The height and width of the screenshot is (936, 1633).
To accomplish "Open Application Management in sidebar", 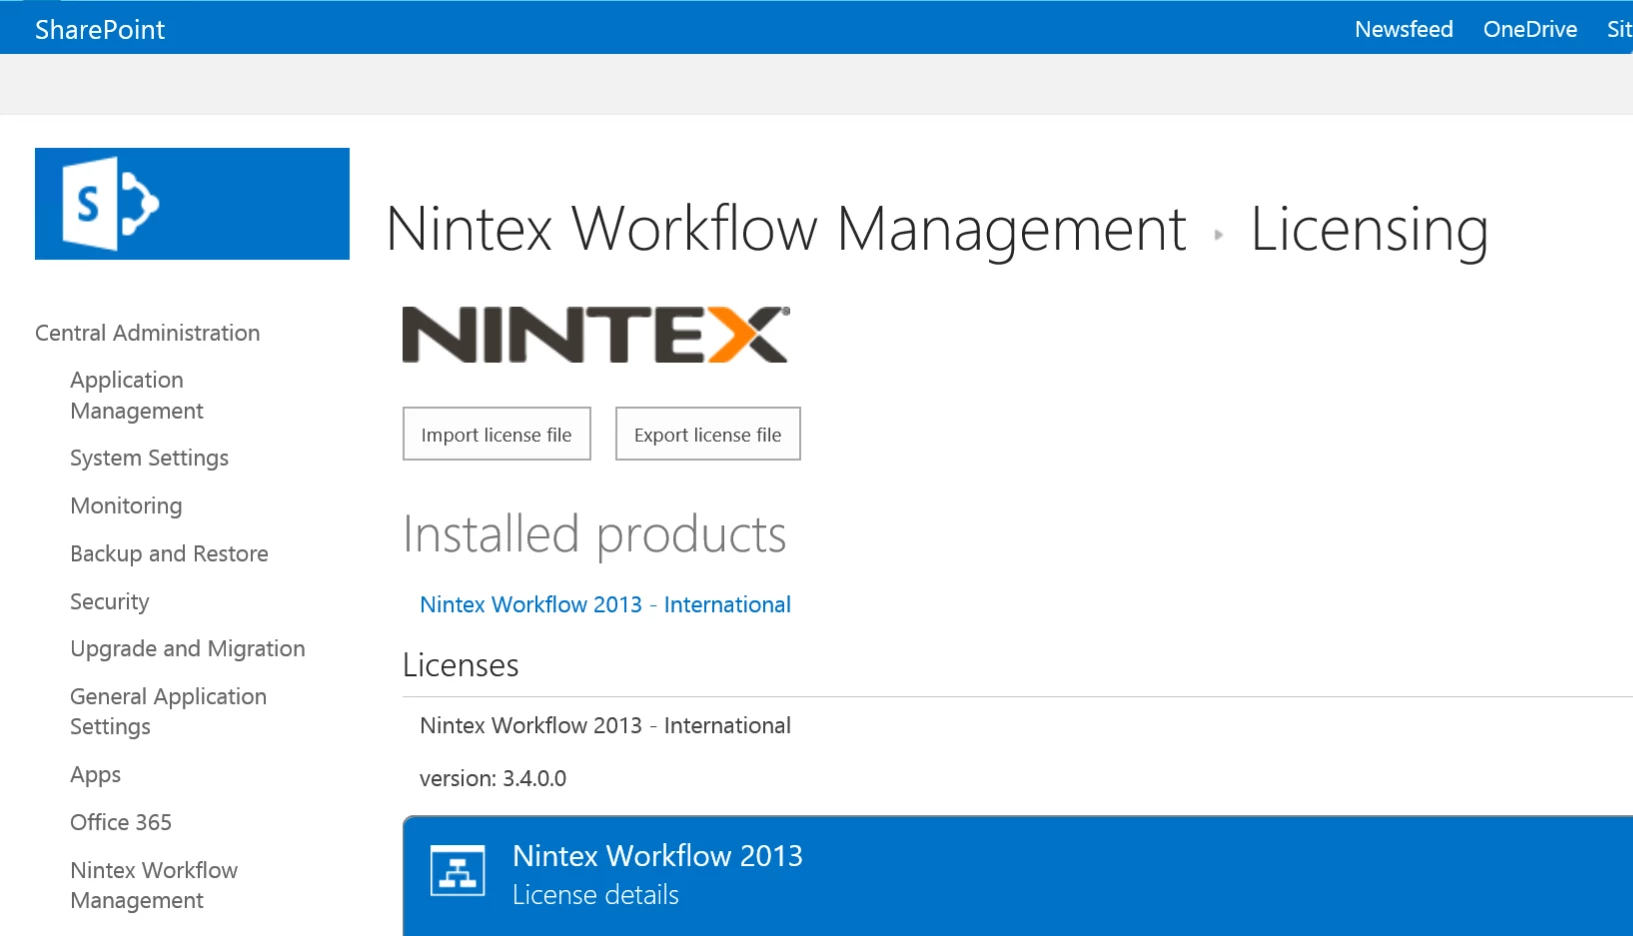I will coord(137,395).
